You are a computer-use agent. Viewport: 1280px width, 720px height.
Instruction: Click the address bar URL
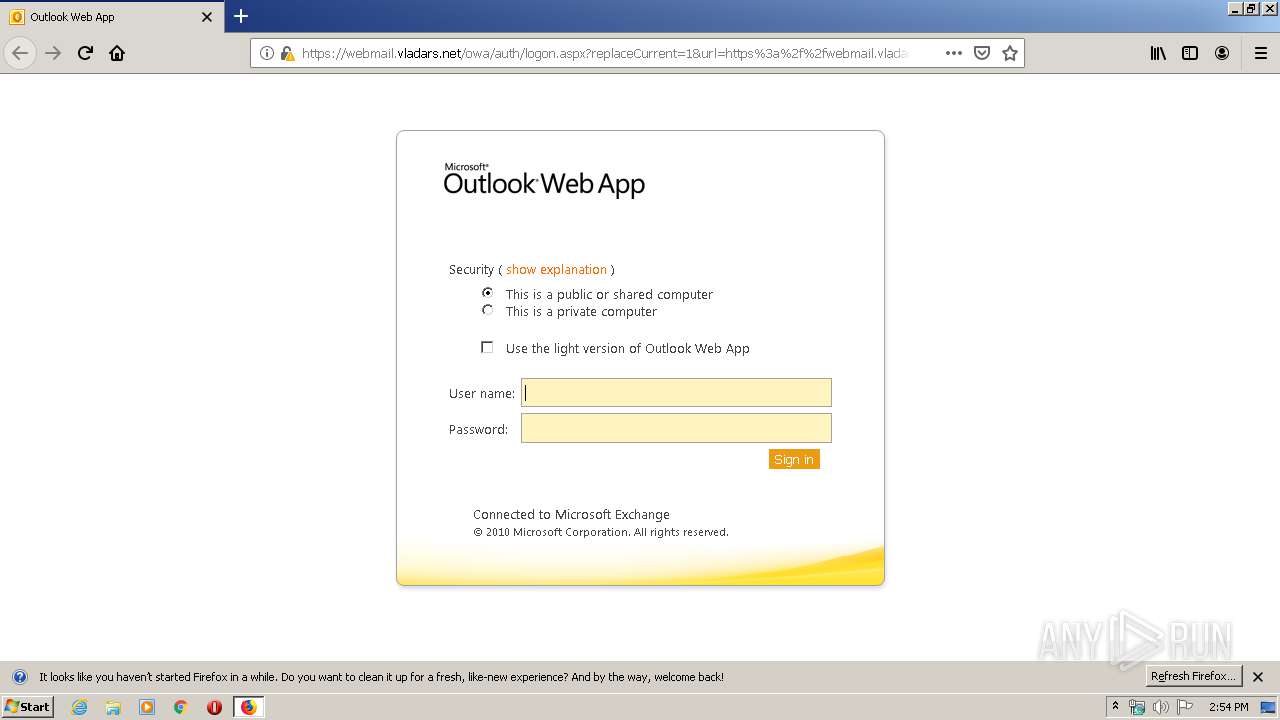[x=604, y=53]
